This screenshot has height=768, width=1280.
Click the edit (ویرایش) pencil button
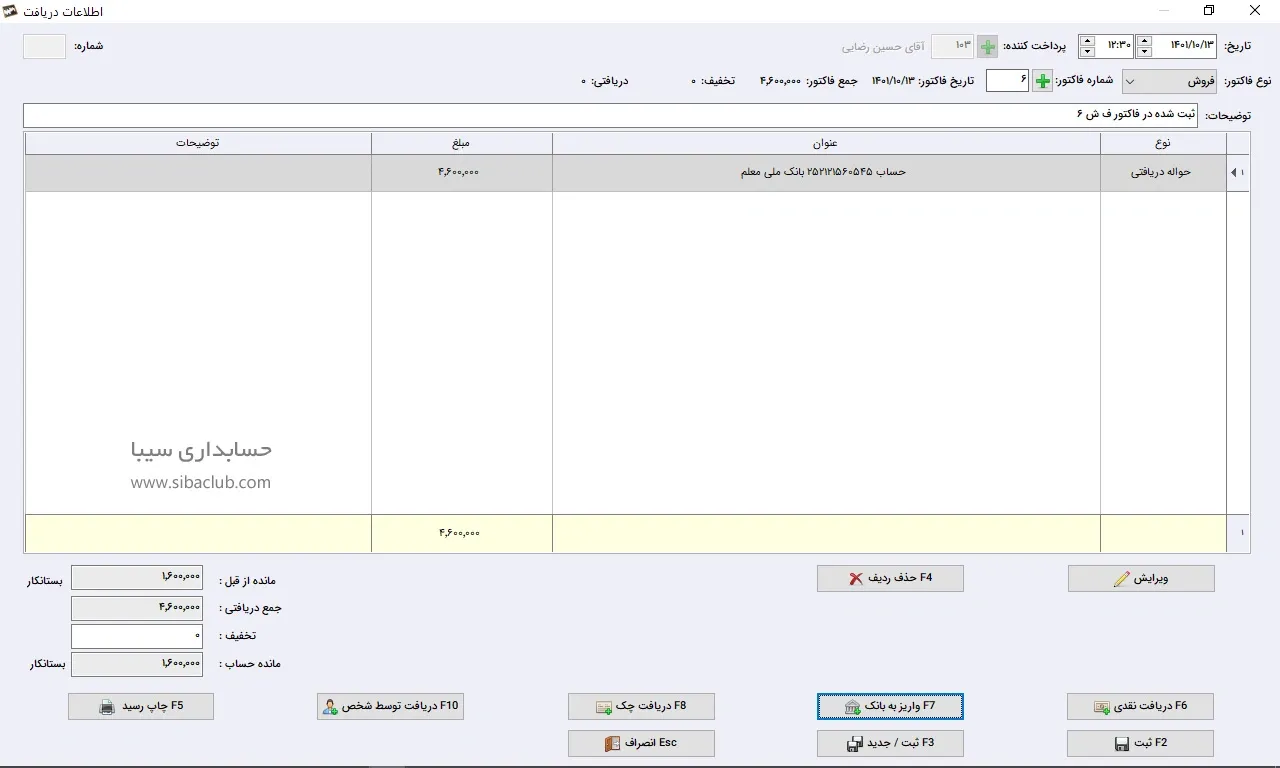[1141, 578]
